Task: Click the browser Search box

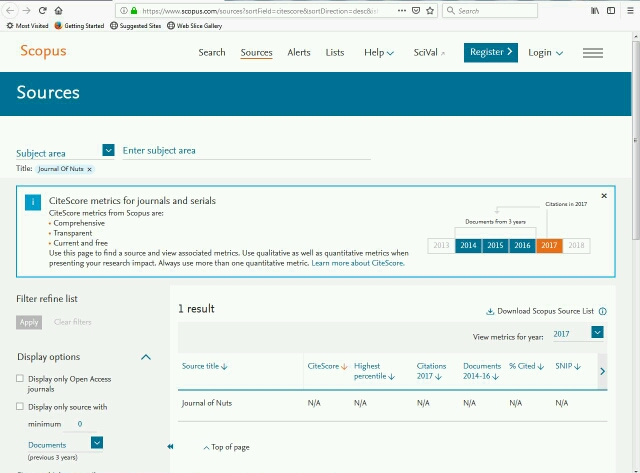Action: 490,11
